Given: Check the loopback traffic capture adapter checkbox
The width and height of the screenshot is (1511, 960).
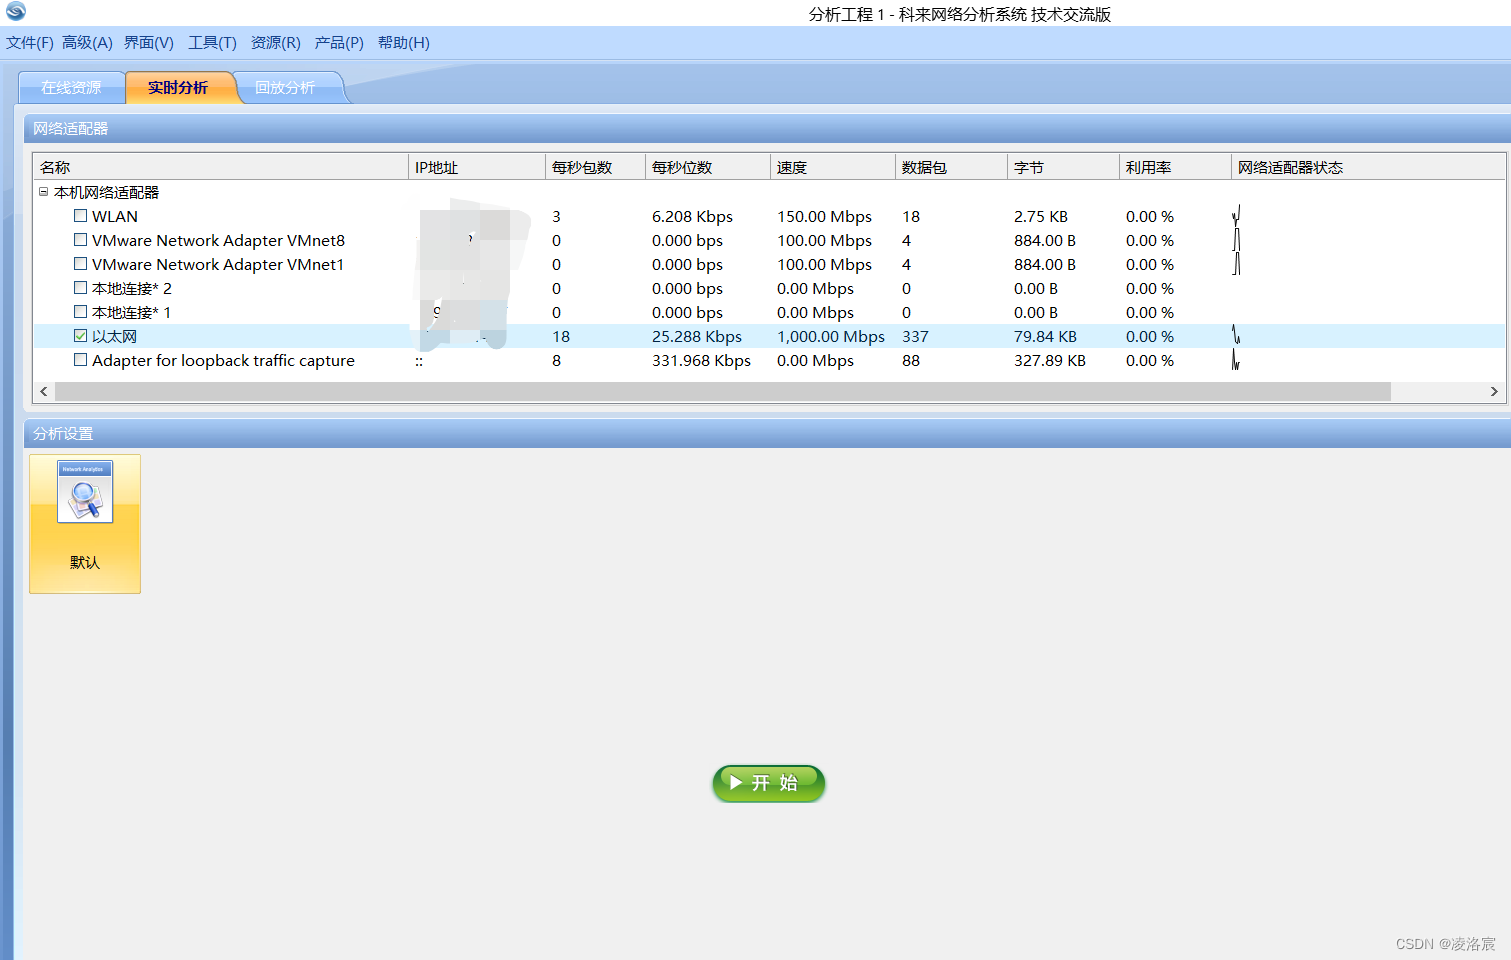Looking at the screenshot, I should pyautogui.click(x=80, y=360).
